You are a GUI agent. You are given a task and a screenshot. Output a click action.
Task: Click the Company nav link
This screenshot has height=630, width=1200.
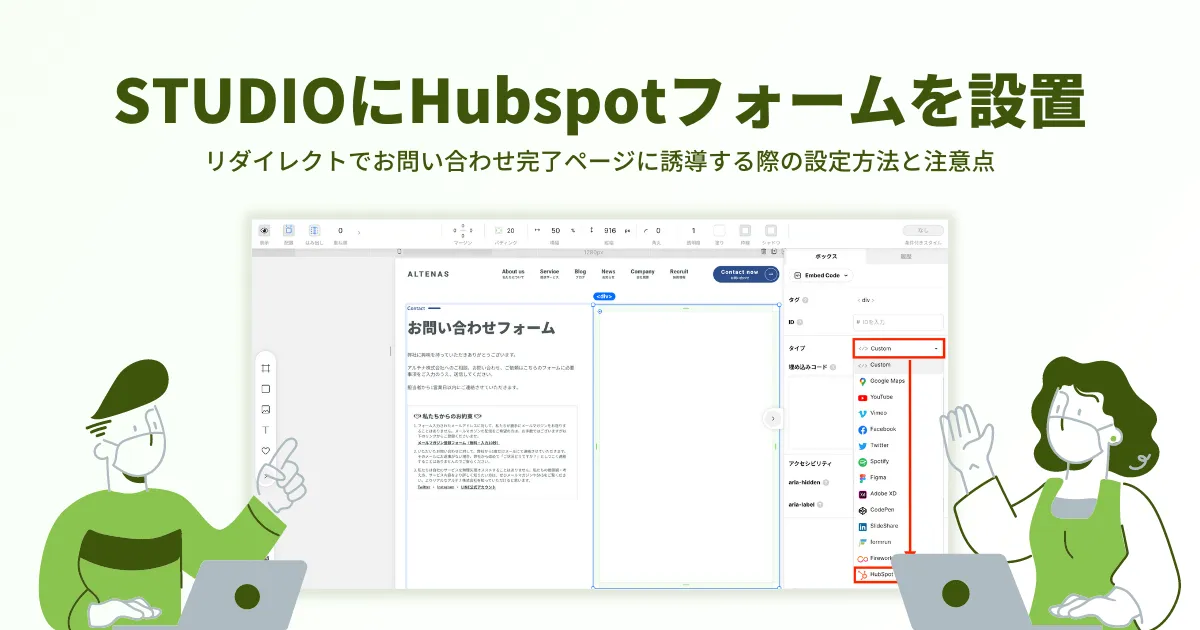[642, 273]
